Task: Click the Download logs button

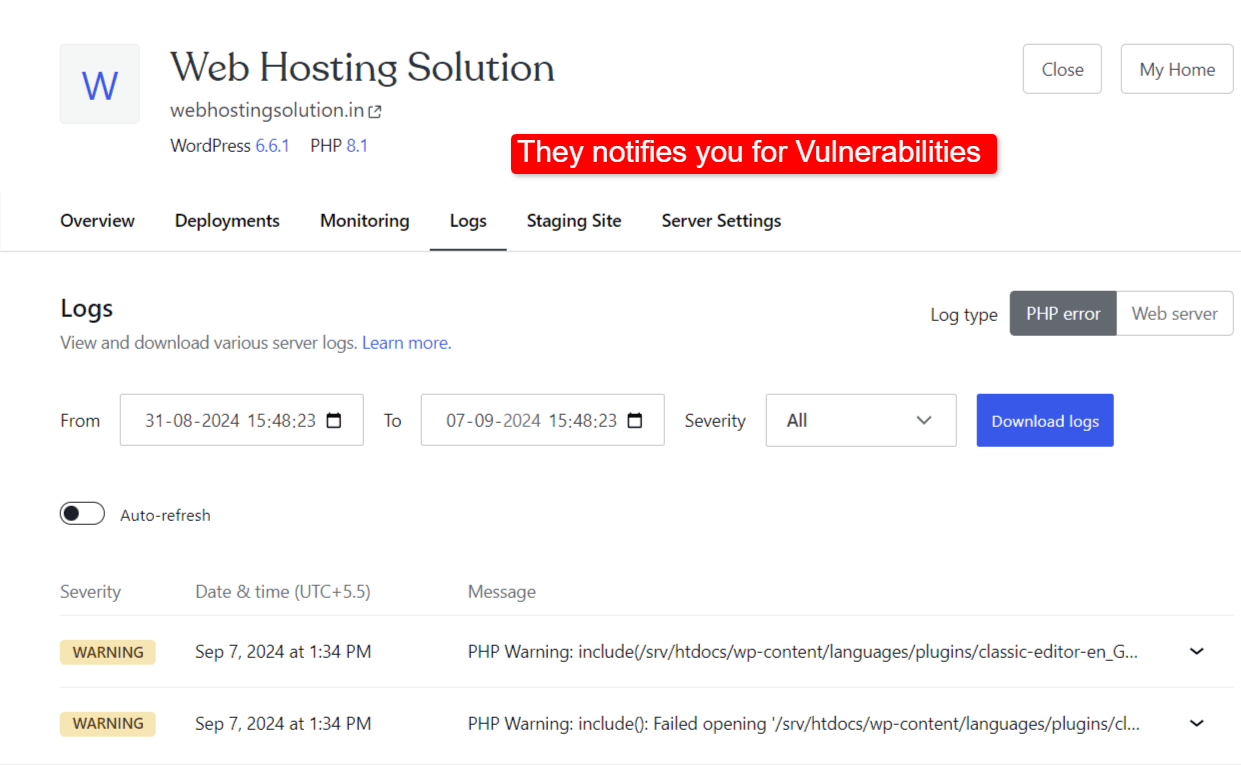Action: (x=1045, y=420)
